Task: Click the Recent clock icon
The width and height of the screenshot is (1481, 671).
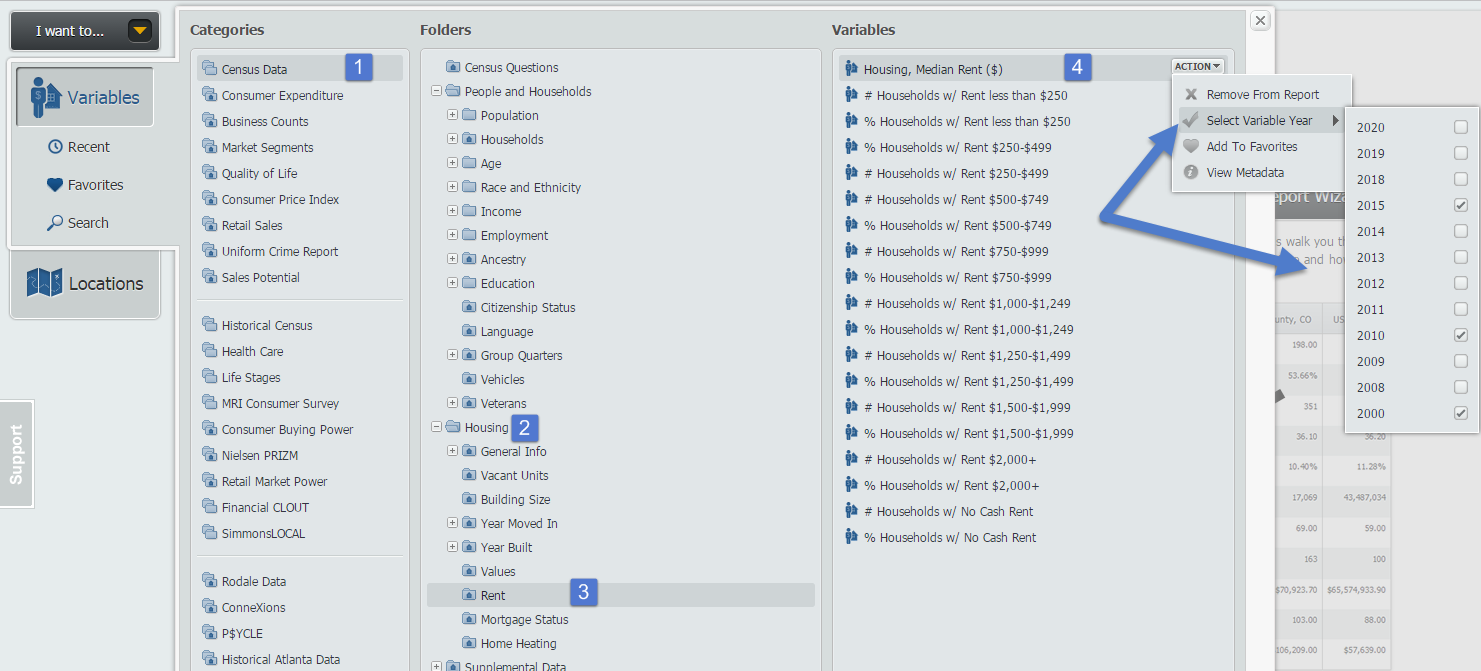Action: 55,147
